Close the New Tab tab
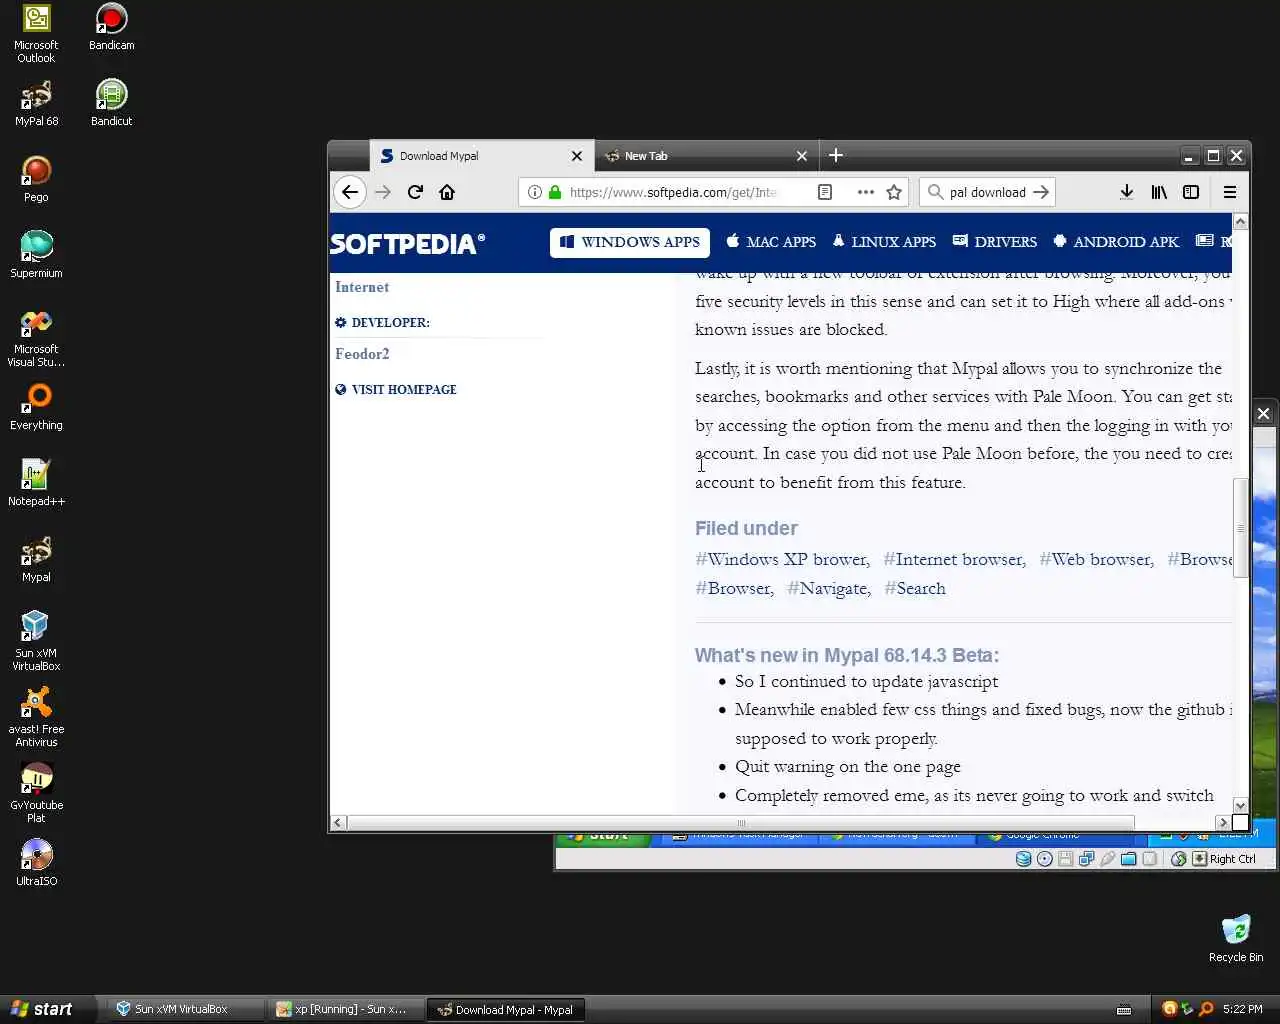This screenshot has height=1024, width=1280. point(802,156)
